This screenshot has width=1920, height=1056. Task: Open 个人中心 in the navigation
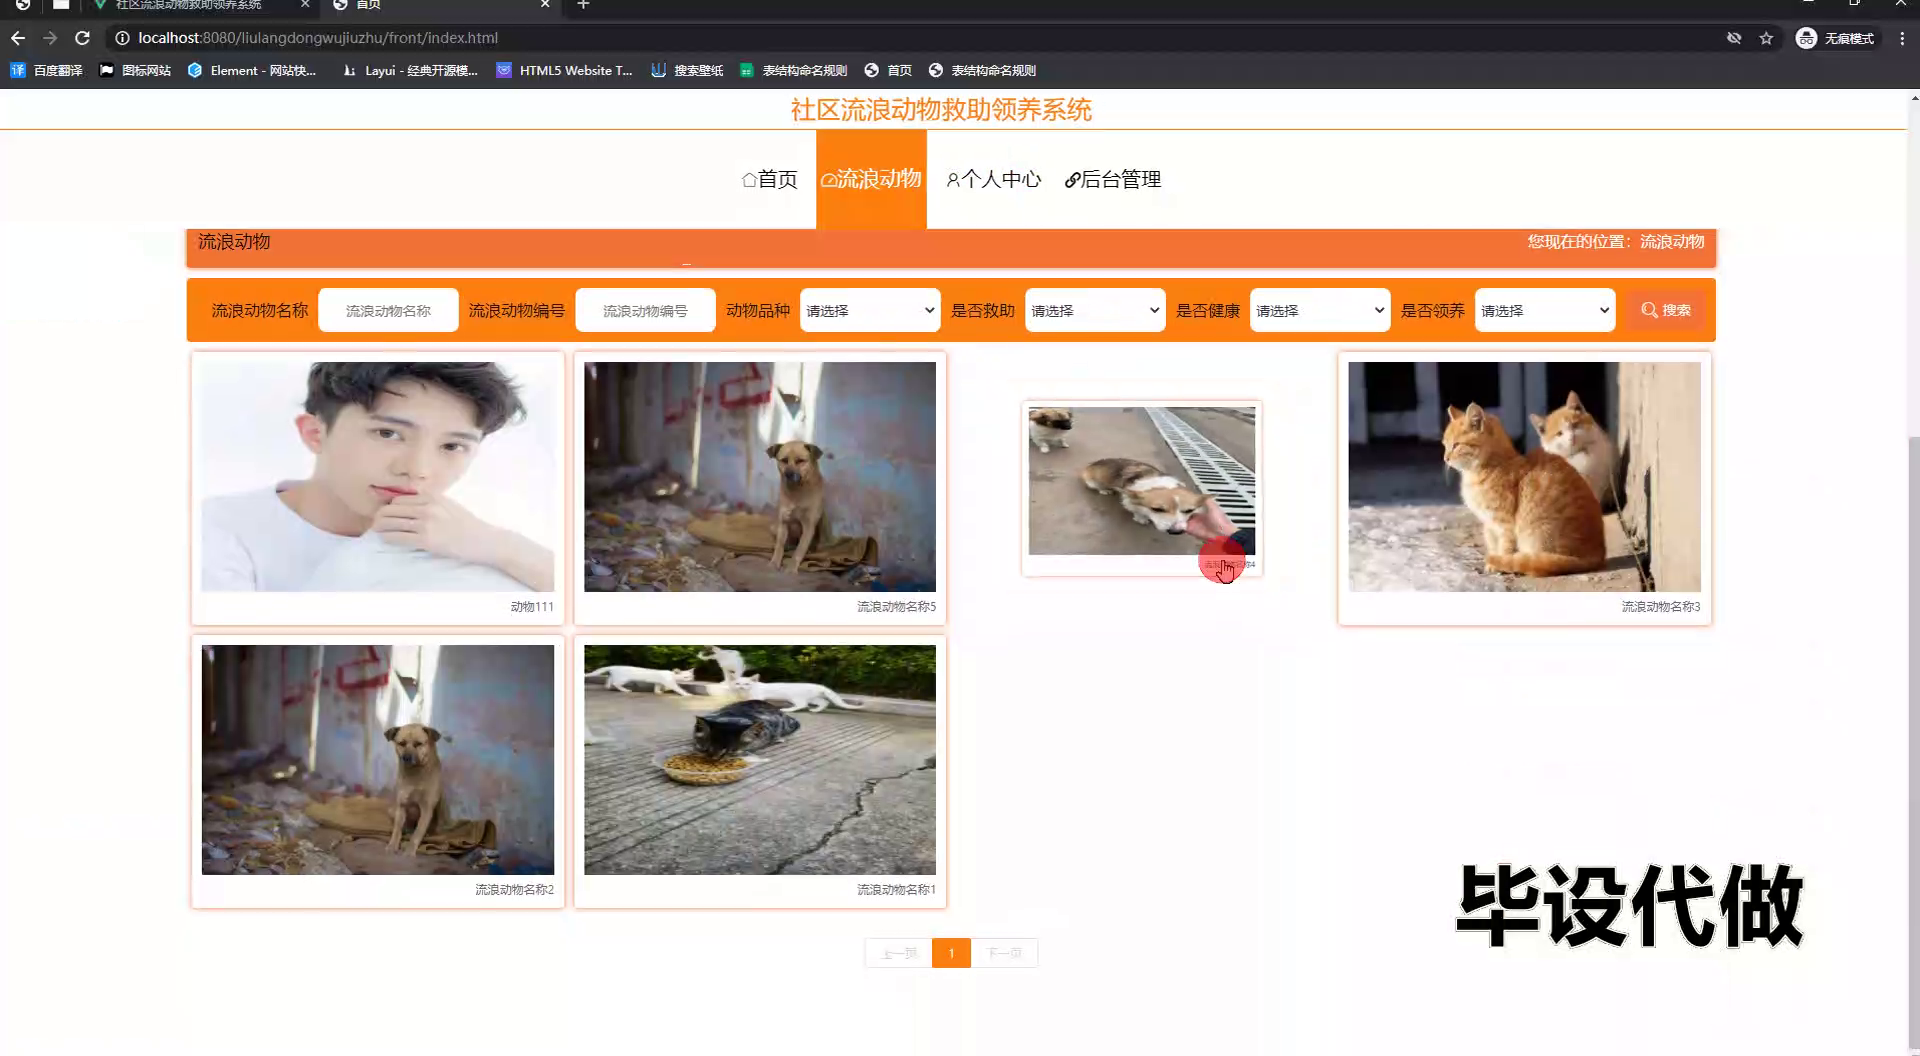(x=994, y=179)
